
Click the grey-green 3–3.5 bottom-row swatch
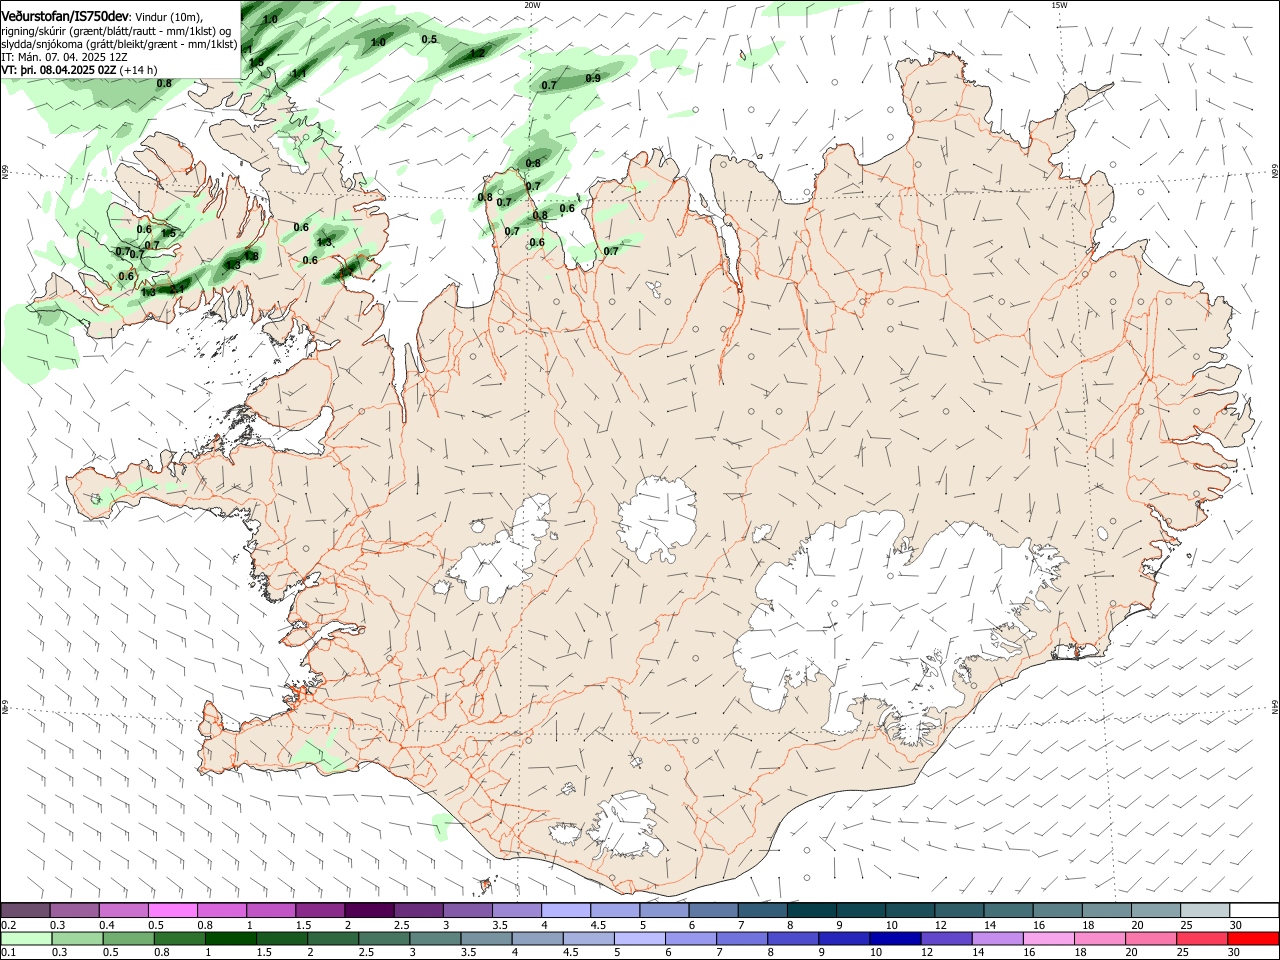coord(433,938)
